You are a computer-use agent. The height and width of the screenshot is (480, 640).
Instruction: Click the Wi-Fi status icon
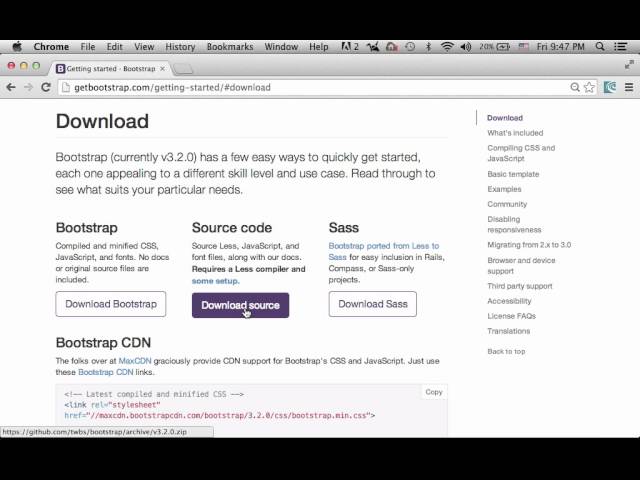pyautogui.click(x=447, y=47)
